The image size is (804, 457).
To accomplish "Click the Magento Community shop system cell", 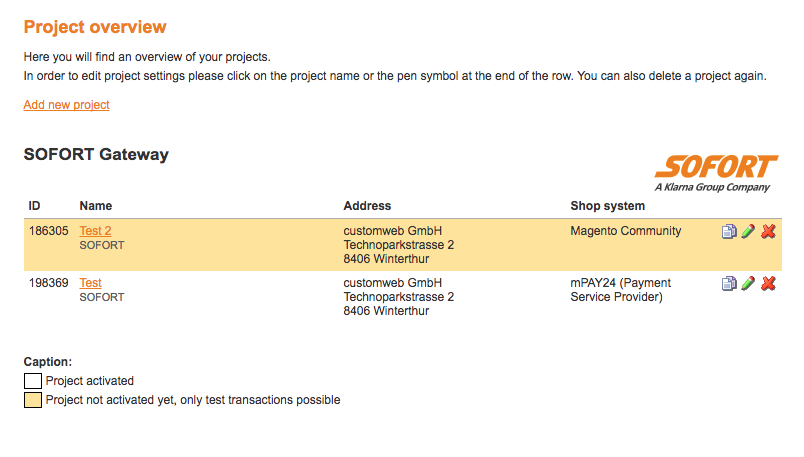I will [625, 231].
